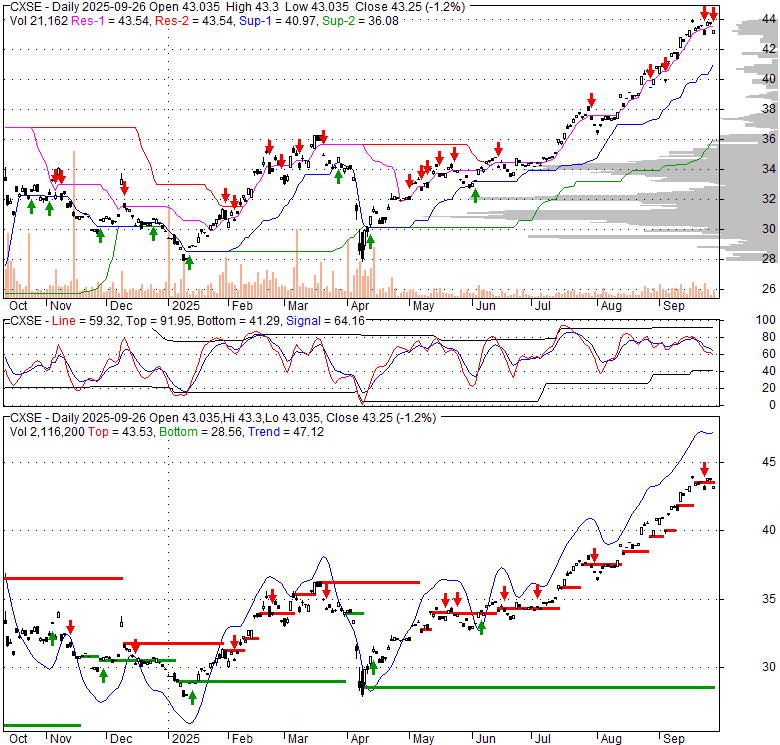
Task: Select oscillator axis value 60
Action: point(769,354)
